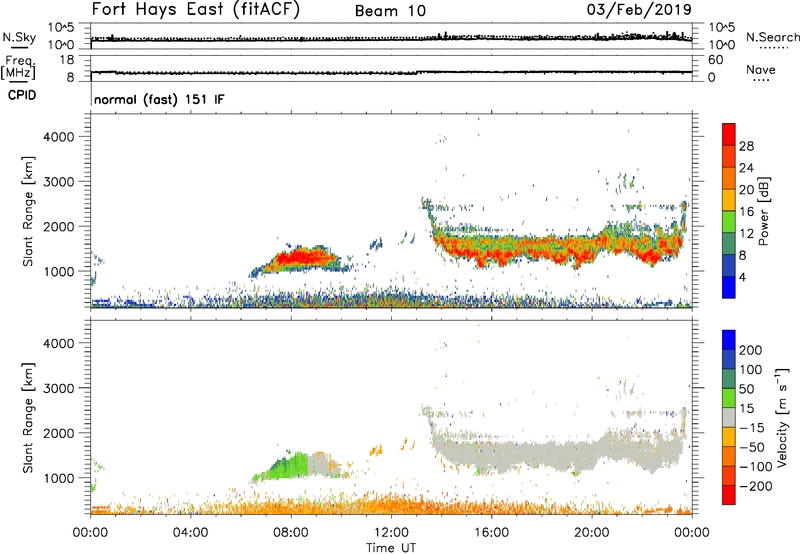Click the "16:00" time tick label

tap(491, 533)
